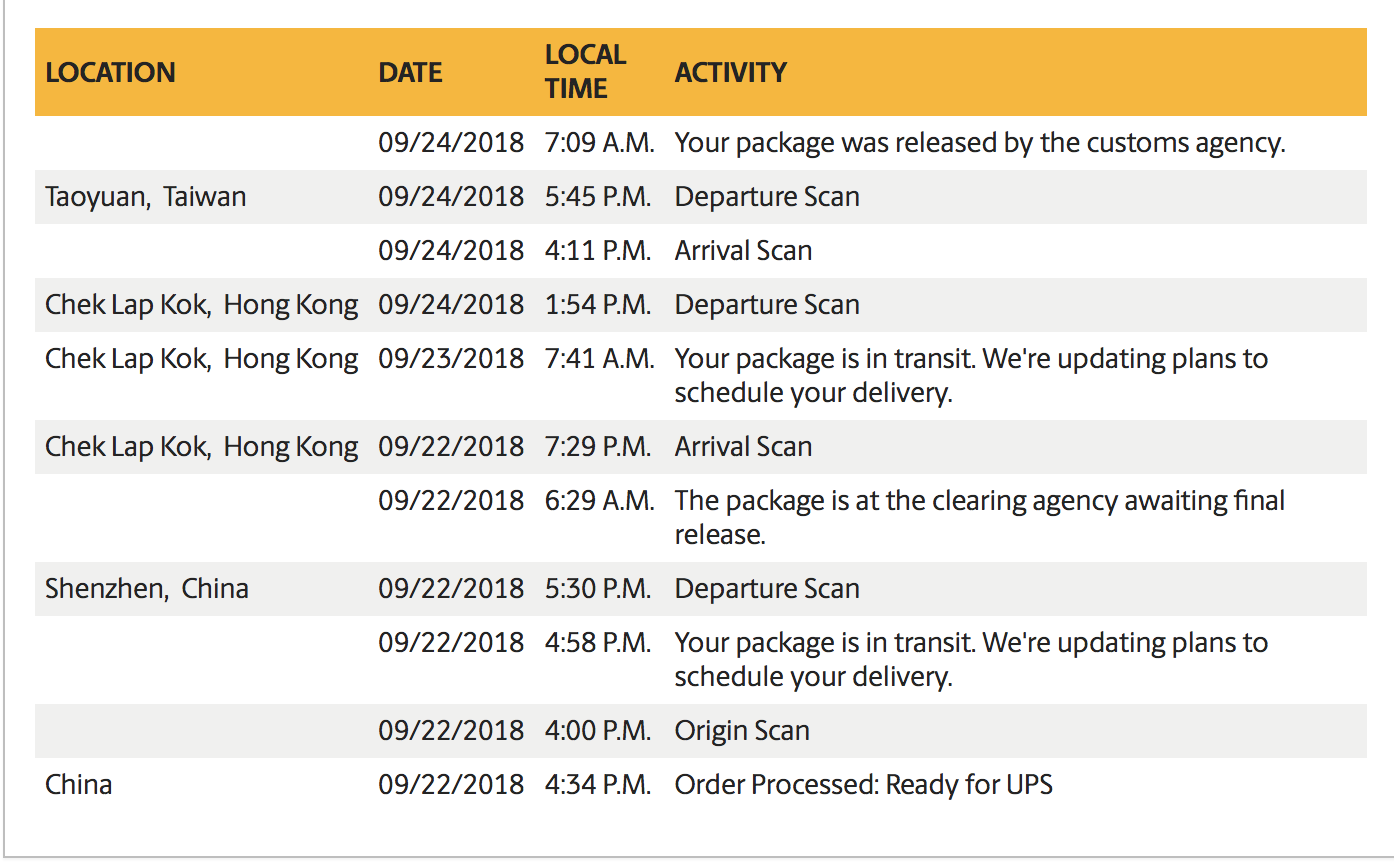Select Arrival Scan in the 7:29 P.M. row
The image size is (1394, 862).
coord(743,447)
